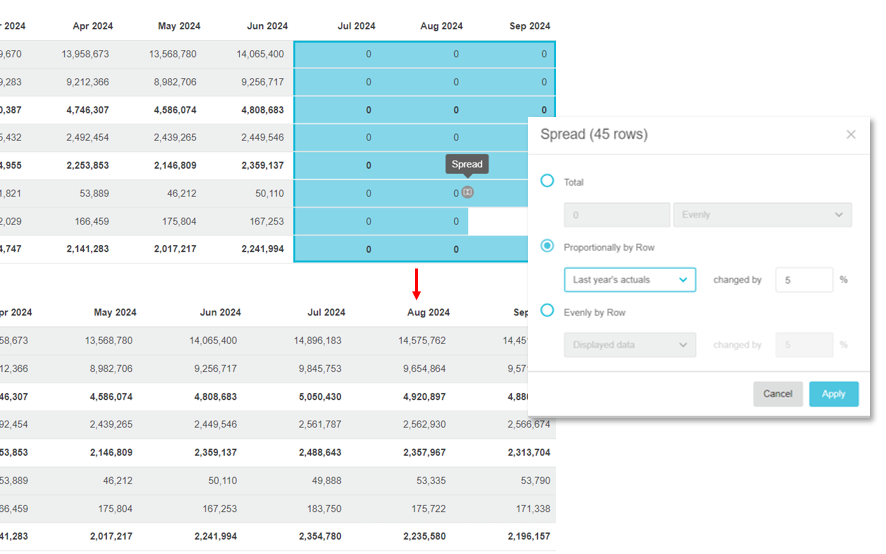Viewport: 886px width, 554px height.
Task: Select the cell showing 14,896,183
Action: (x=319, y=340)
